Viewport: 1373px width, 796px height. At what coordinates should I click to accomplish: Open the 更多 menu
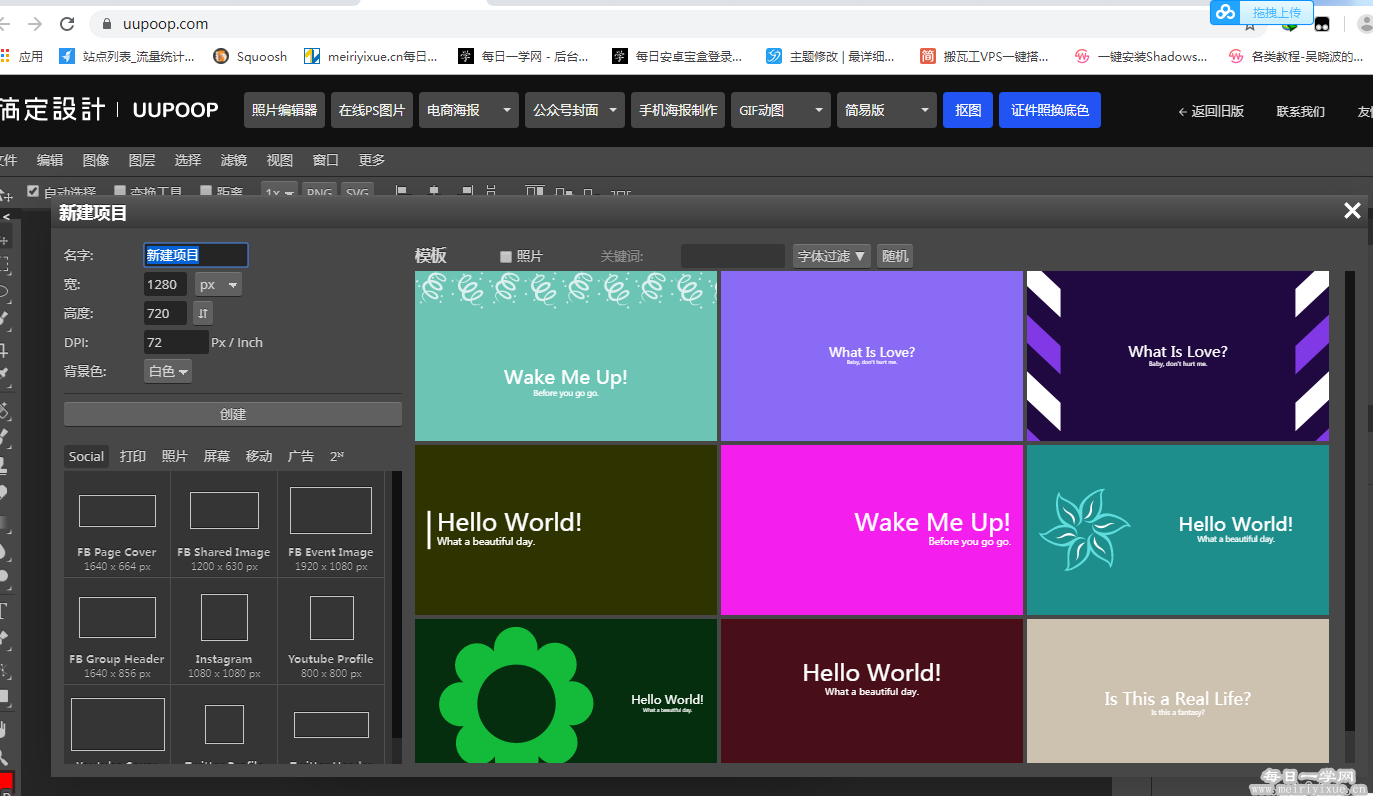[372, 160]
